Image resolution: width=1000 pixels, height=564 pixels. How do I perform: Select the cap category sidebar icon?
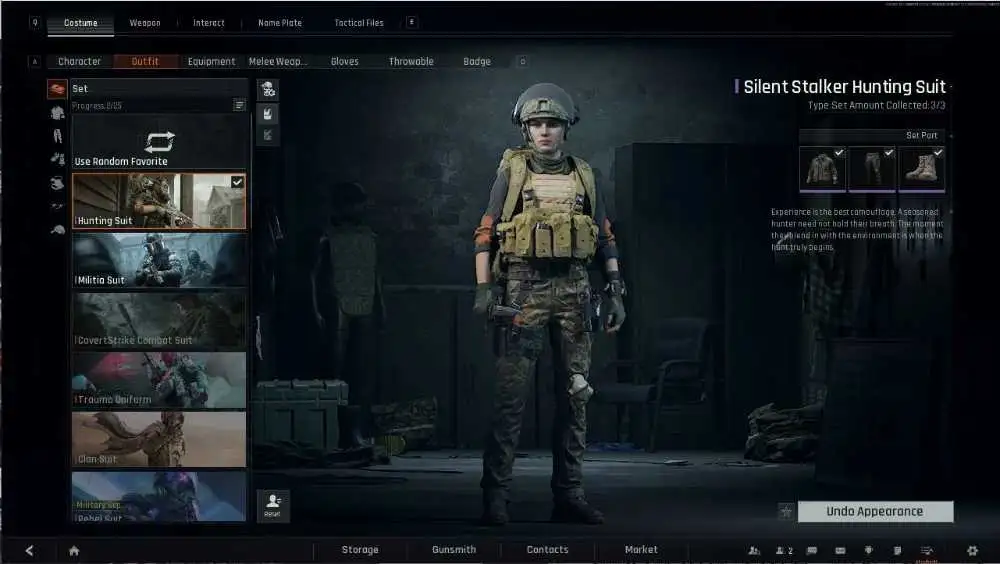click(x=57, y=229)
